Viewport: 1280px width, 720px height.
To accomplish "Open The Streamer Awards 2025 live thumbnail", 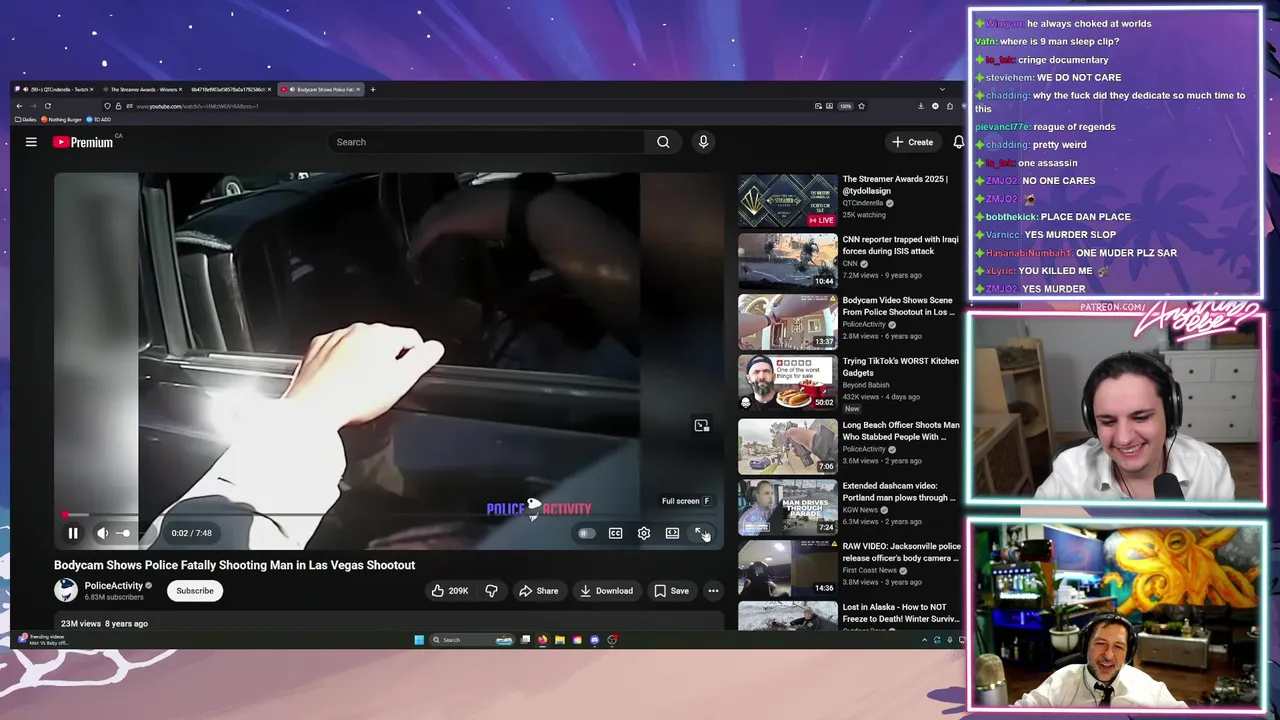I will [788, 201].
